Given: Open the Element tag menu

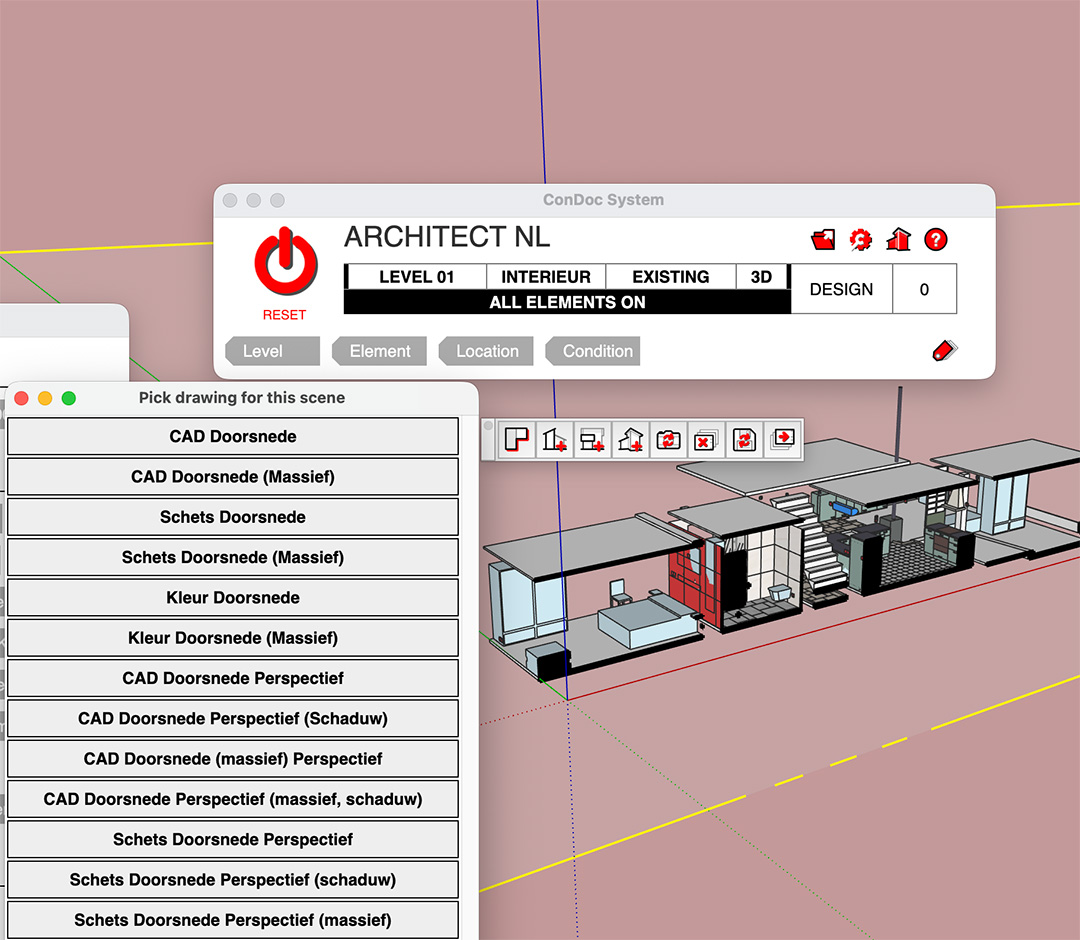Looking at the screenshot, I should pos(379,351).
